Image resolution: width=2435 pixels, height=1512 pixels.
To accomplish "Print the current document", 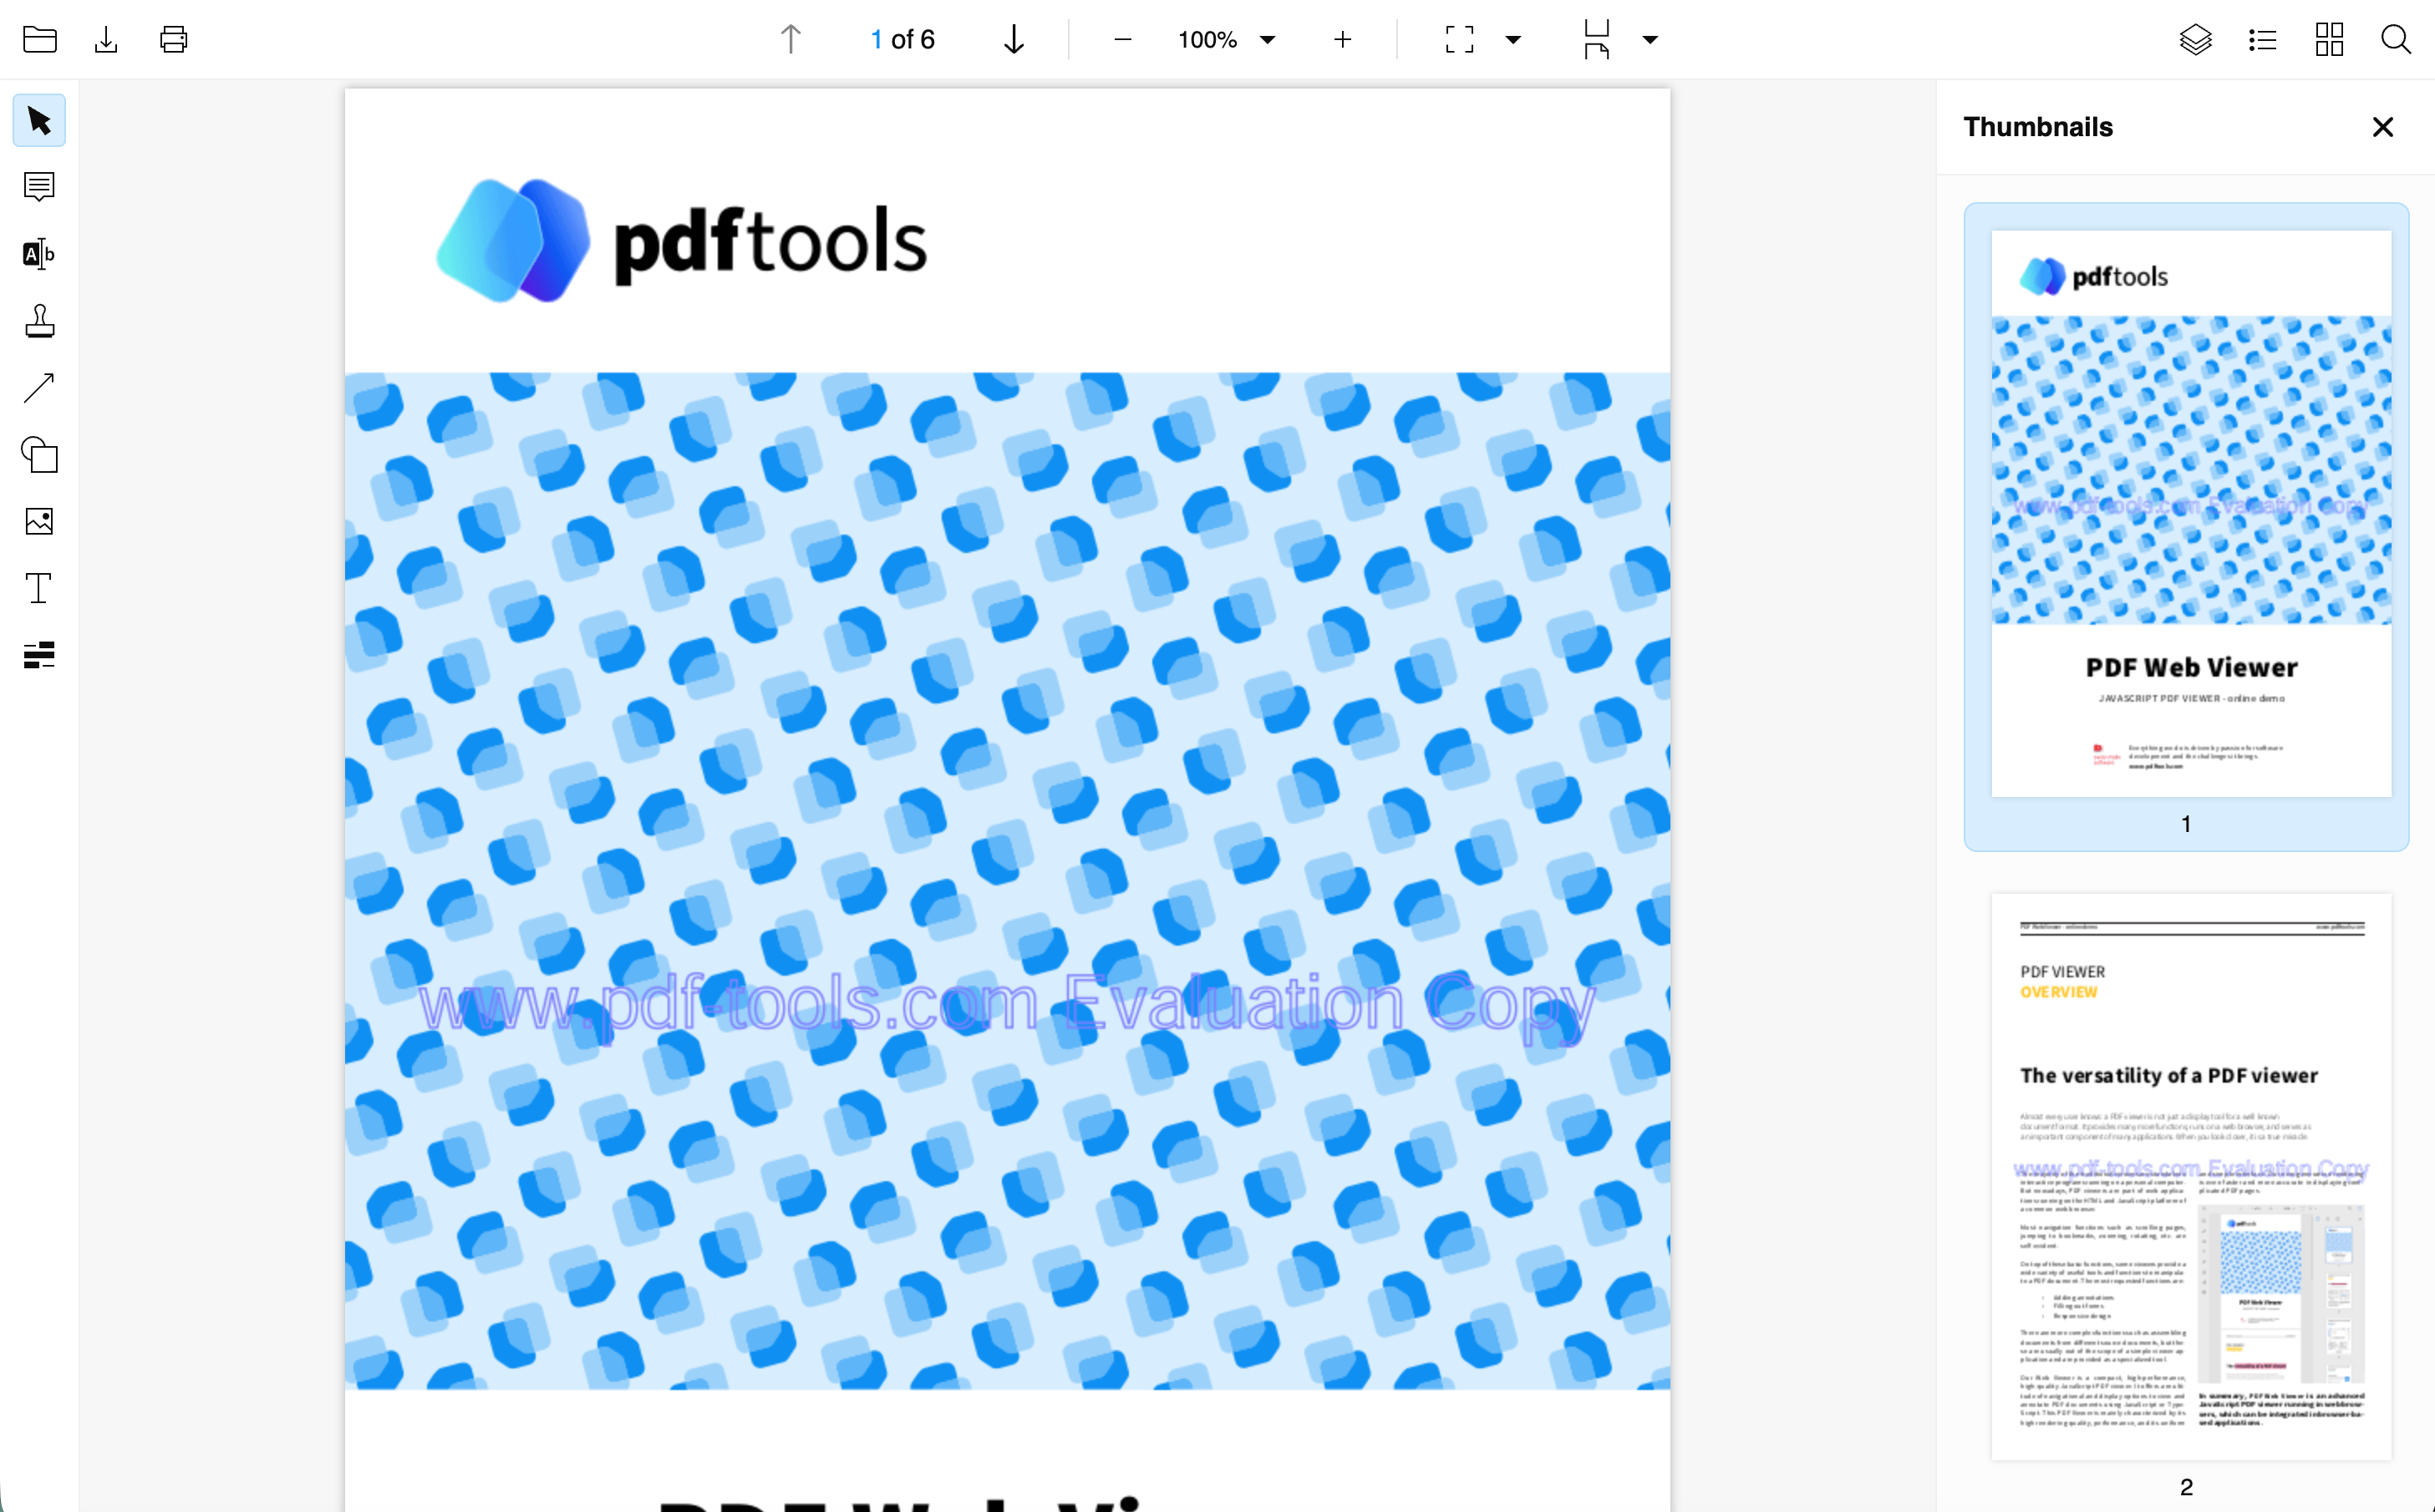I will [174, 39].
